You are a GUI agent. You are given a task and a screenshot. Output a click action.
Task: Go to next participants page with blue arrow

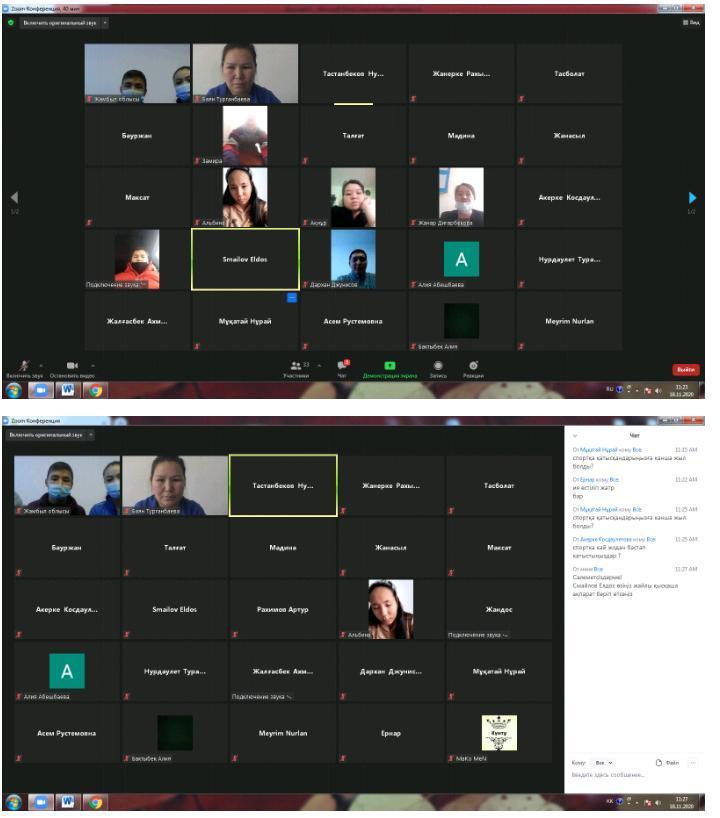(691, 198)
